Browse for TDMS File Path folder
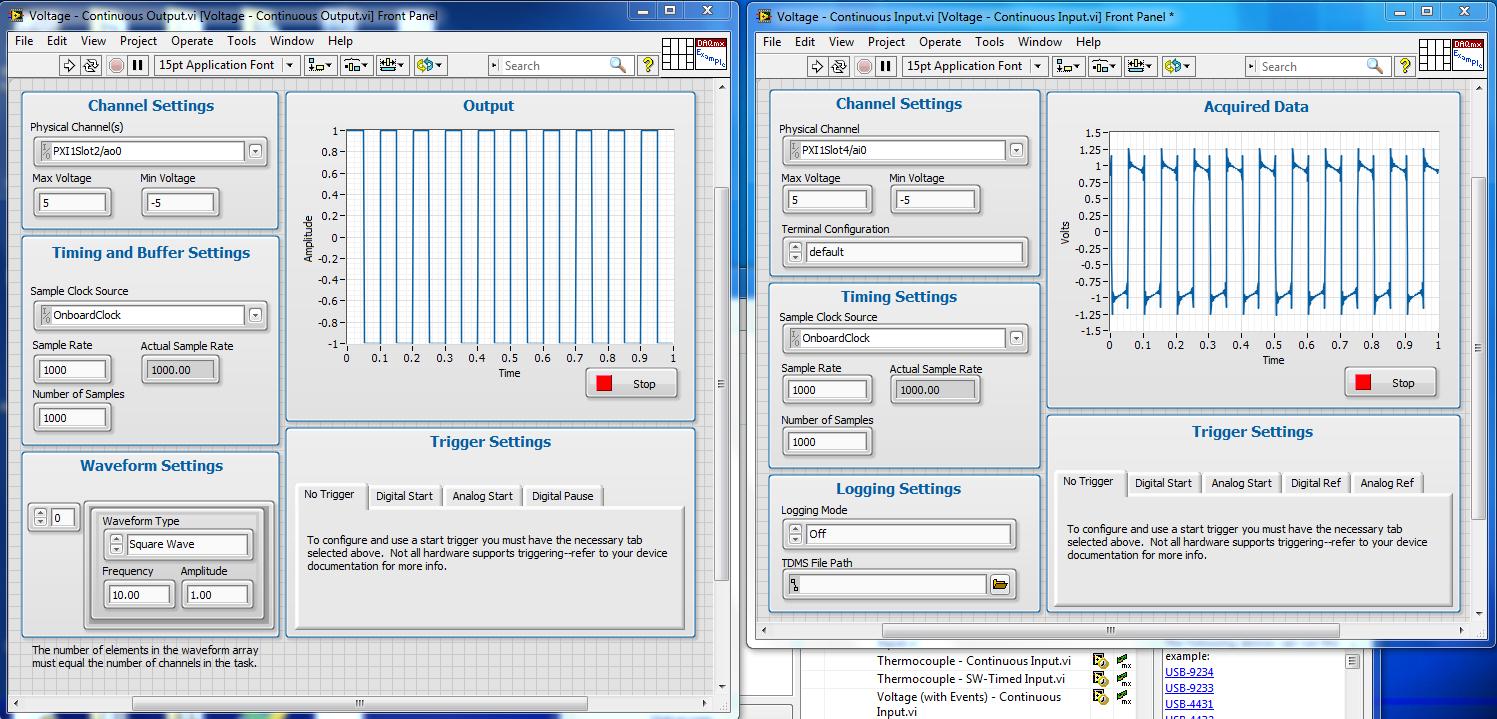This screenshot has width=1497, height=719. click(999, 585)
